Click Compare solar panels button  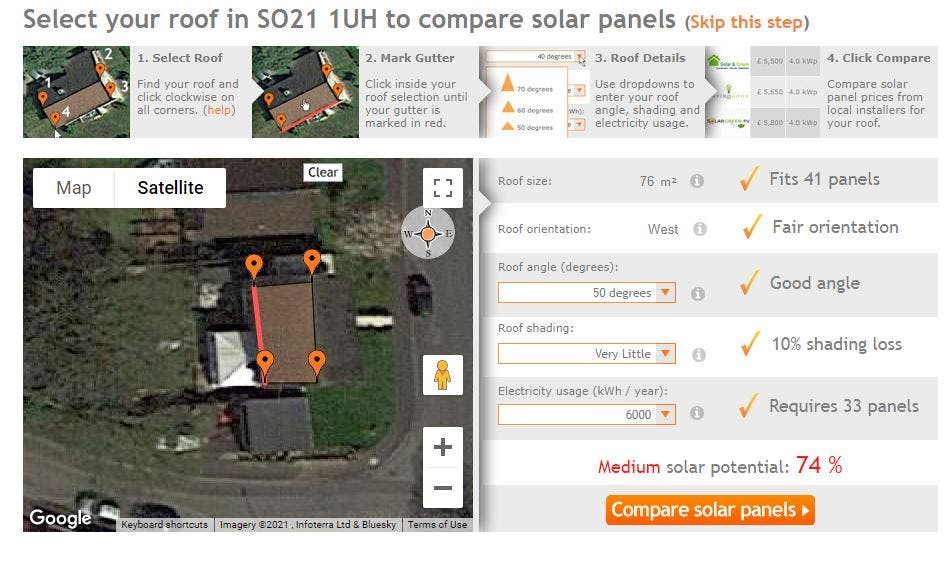(x=710, y=510)
